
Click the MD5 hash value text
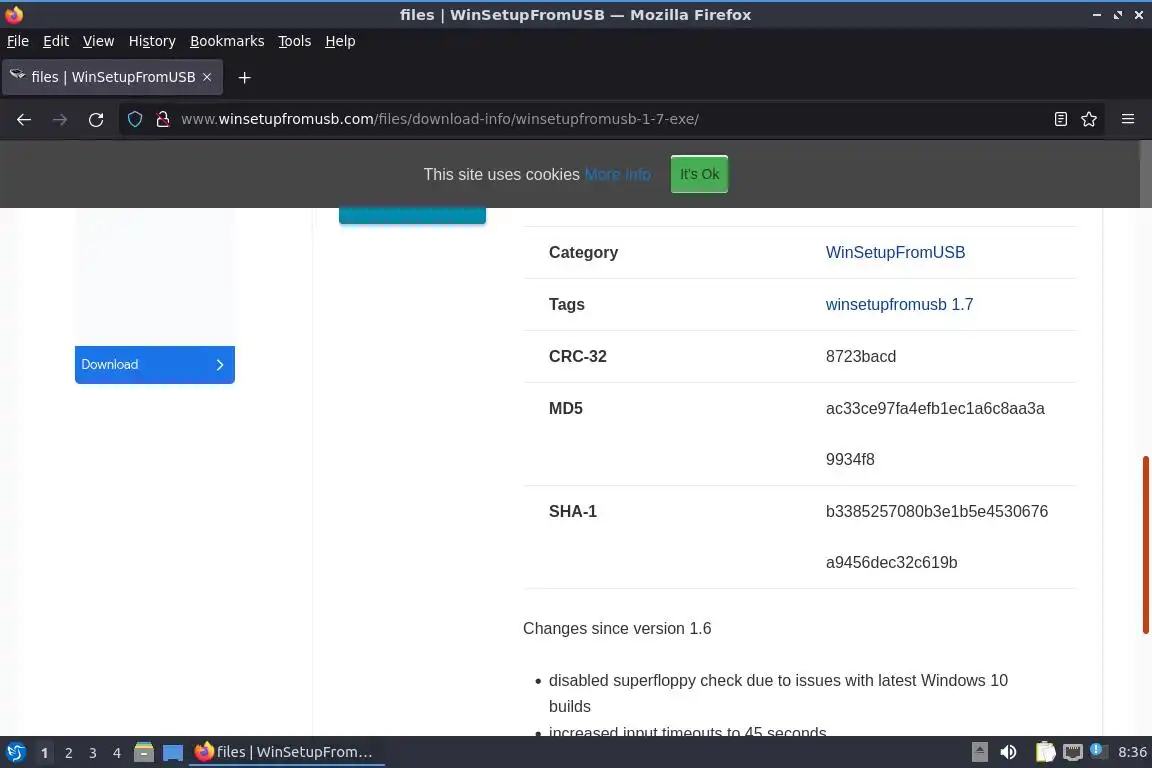(935, 434)
